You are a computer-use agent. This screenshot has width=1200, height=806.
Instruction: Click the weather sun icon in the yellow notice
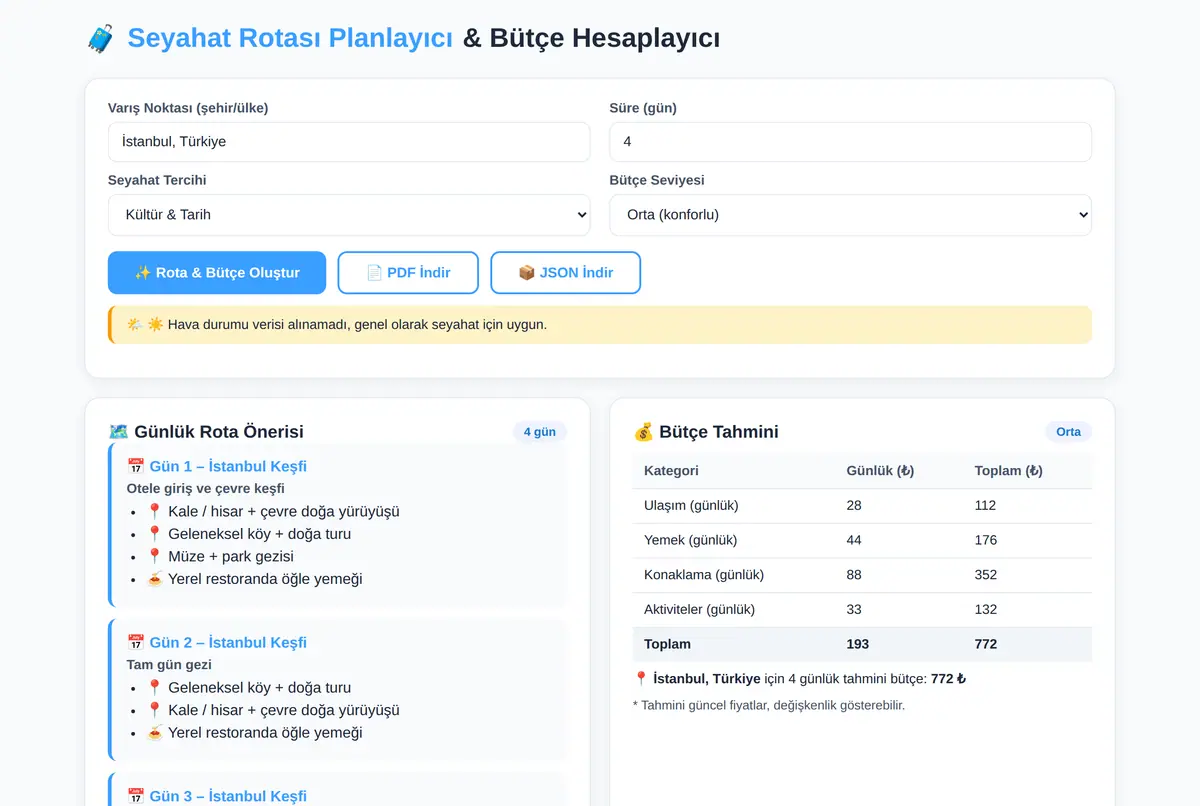point(155,325)
